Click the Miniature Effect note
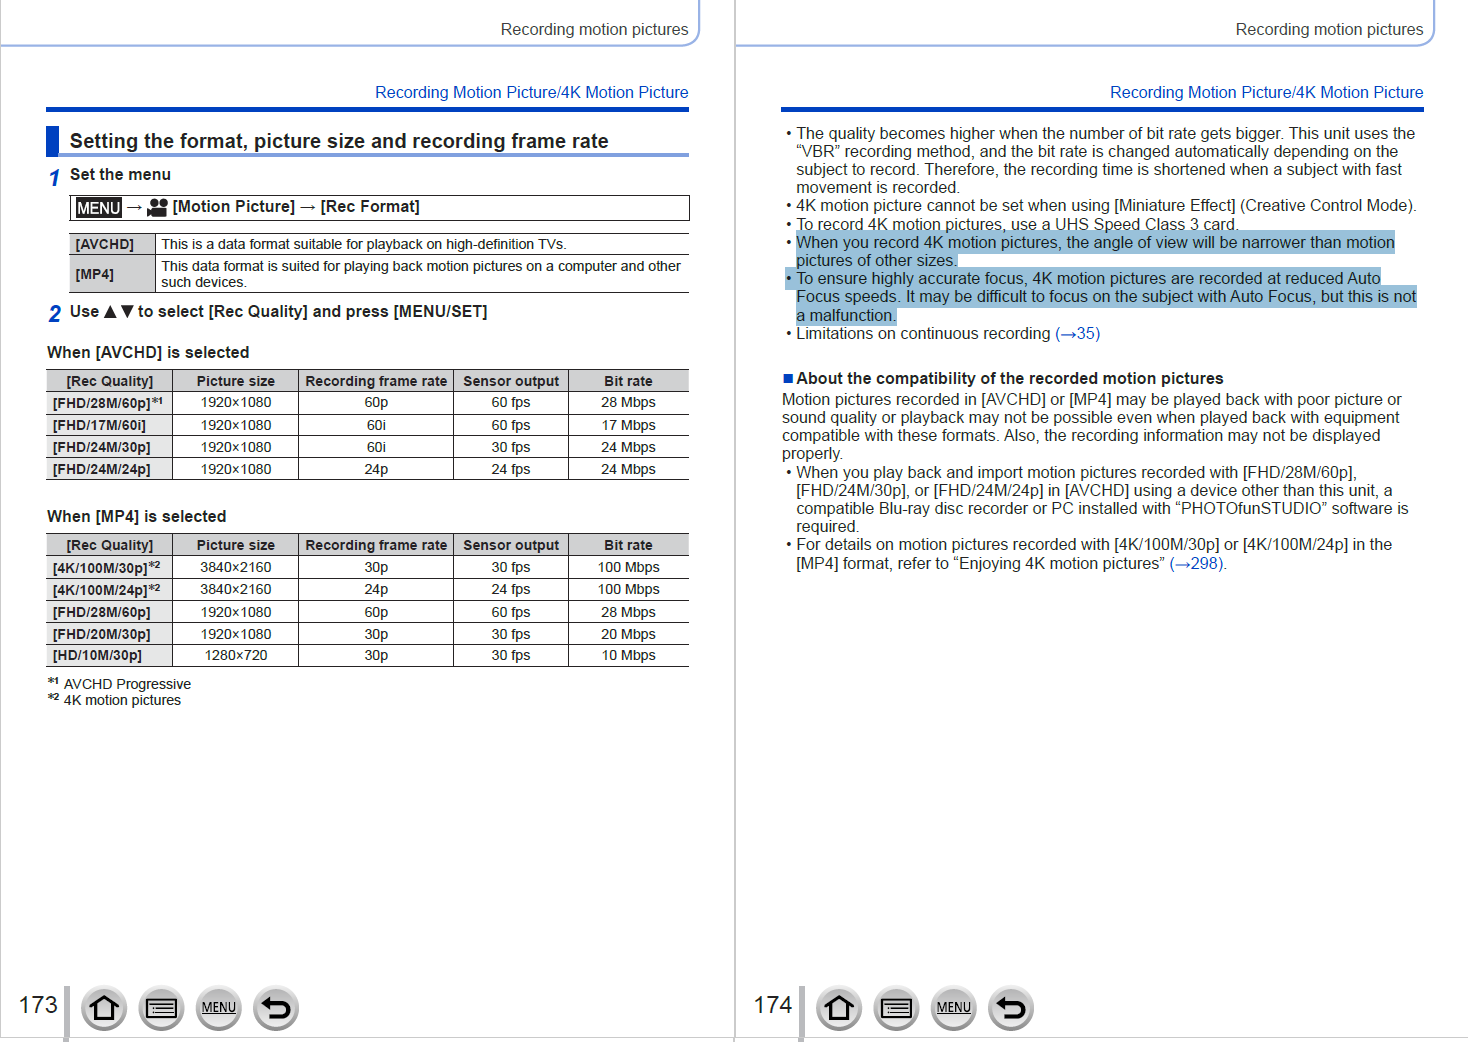Screen dimensions: 1468x1042 [x=1106, y=206]
